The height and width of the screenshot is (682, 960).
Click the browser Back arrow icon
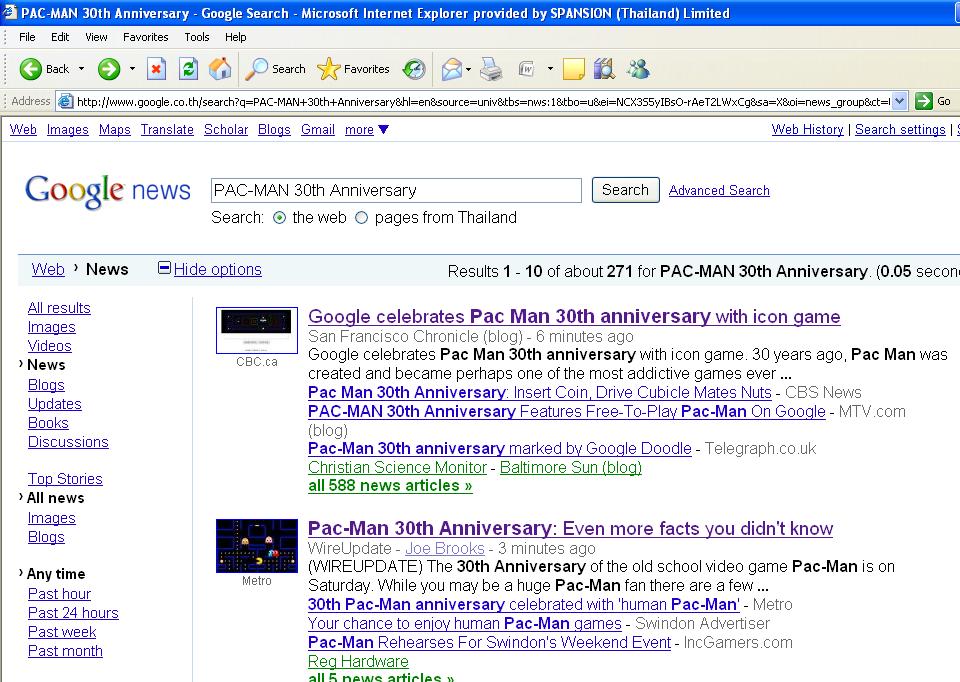pyautogui.click(x=31, y=69)
